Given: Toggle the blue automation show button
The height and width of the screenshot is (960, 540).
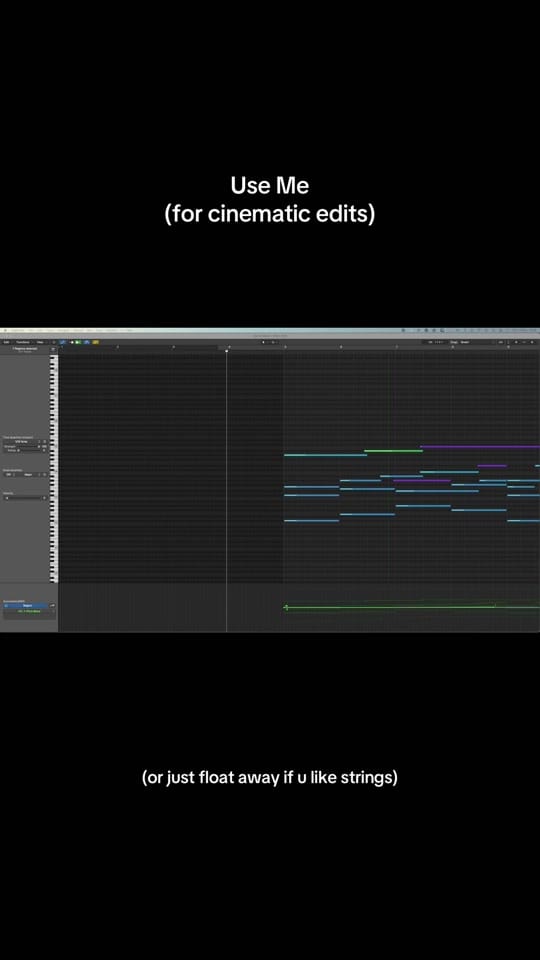Looking at the screenshot, I should pos(62,342).
